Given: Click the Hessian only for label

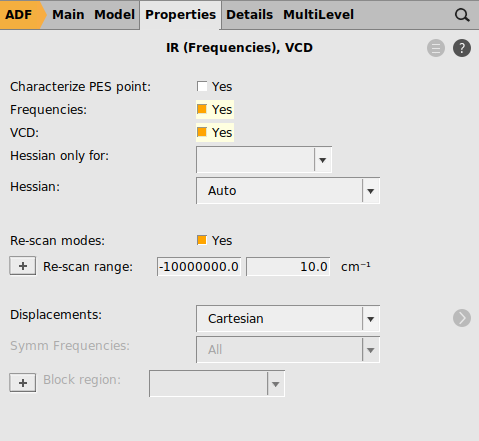Looking at the screenshot, I should [60, 156].
